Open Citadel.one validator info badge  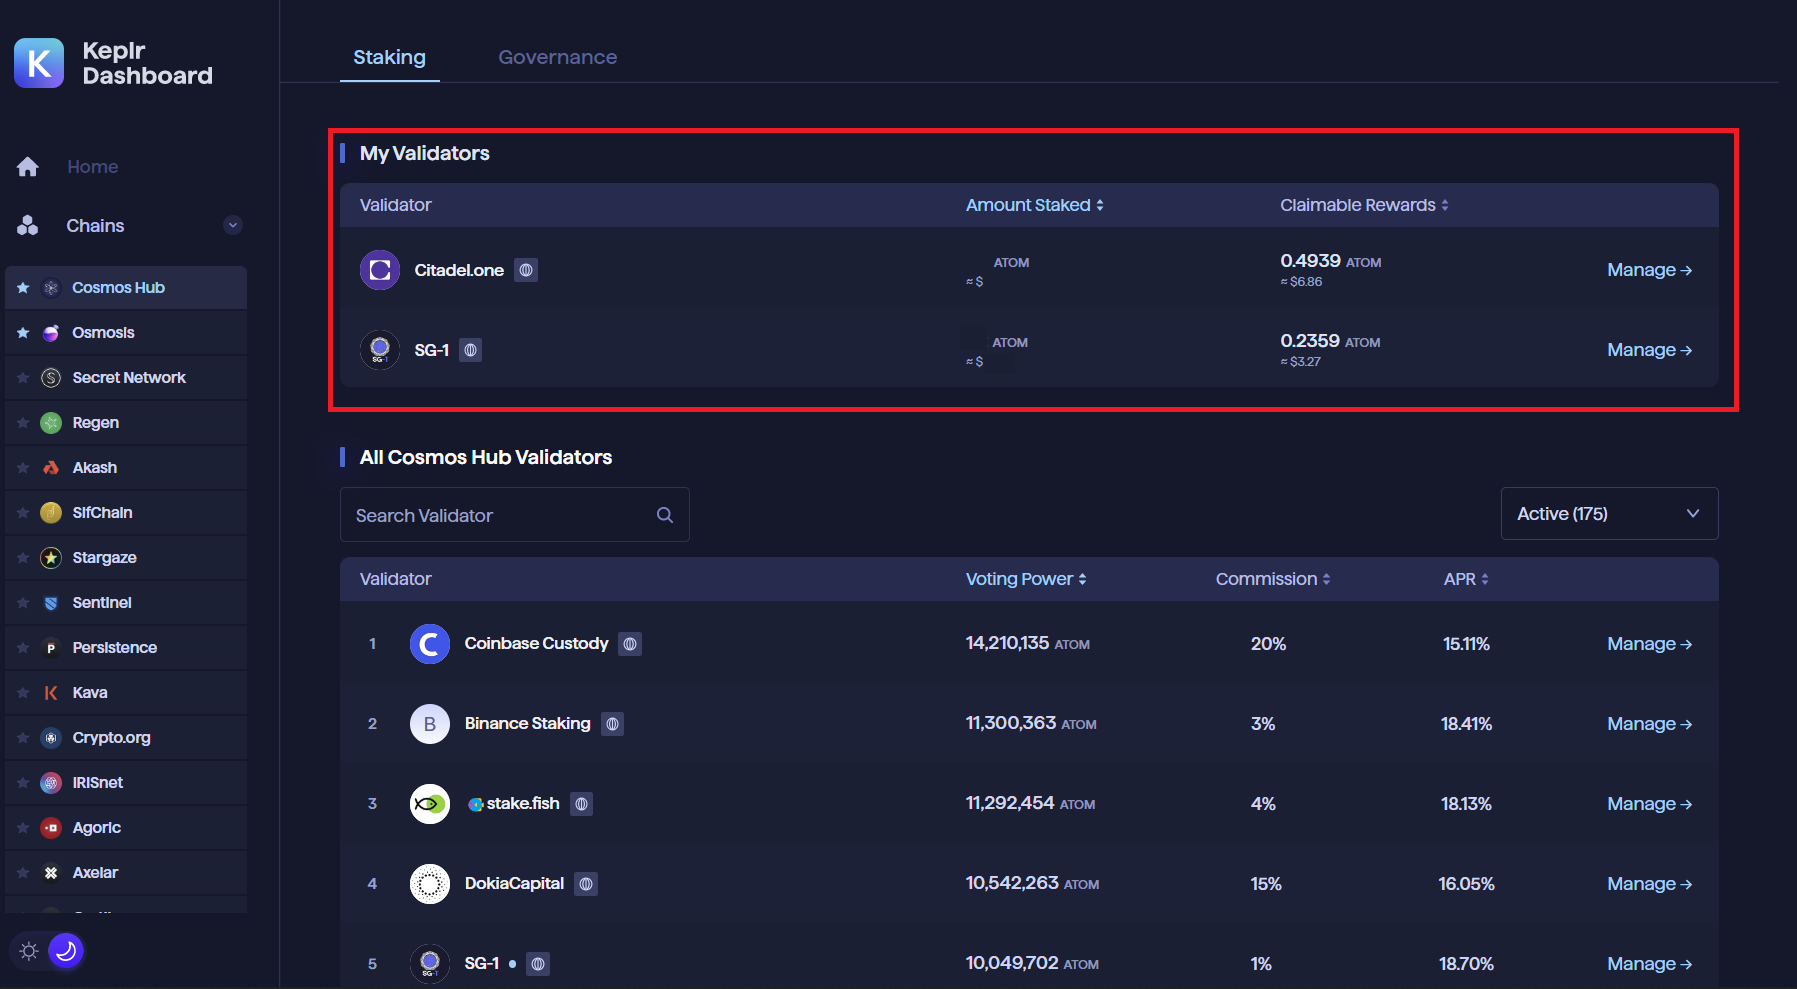click(x=526, y=270)
